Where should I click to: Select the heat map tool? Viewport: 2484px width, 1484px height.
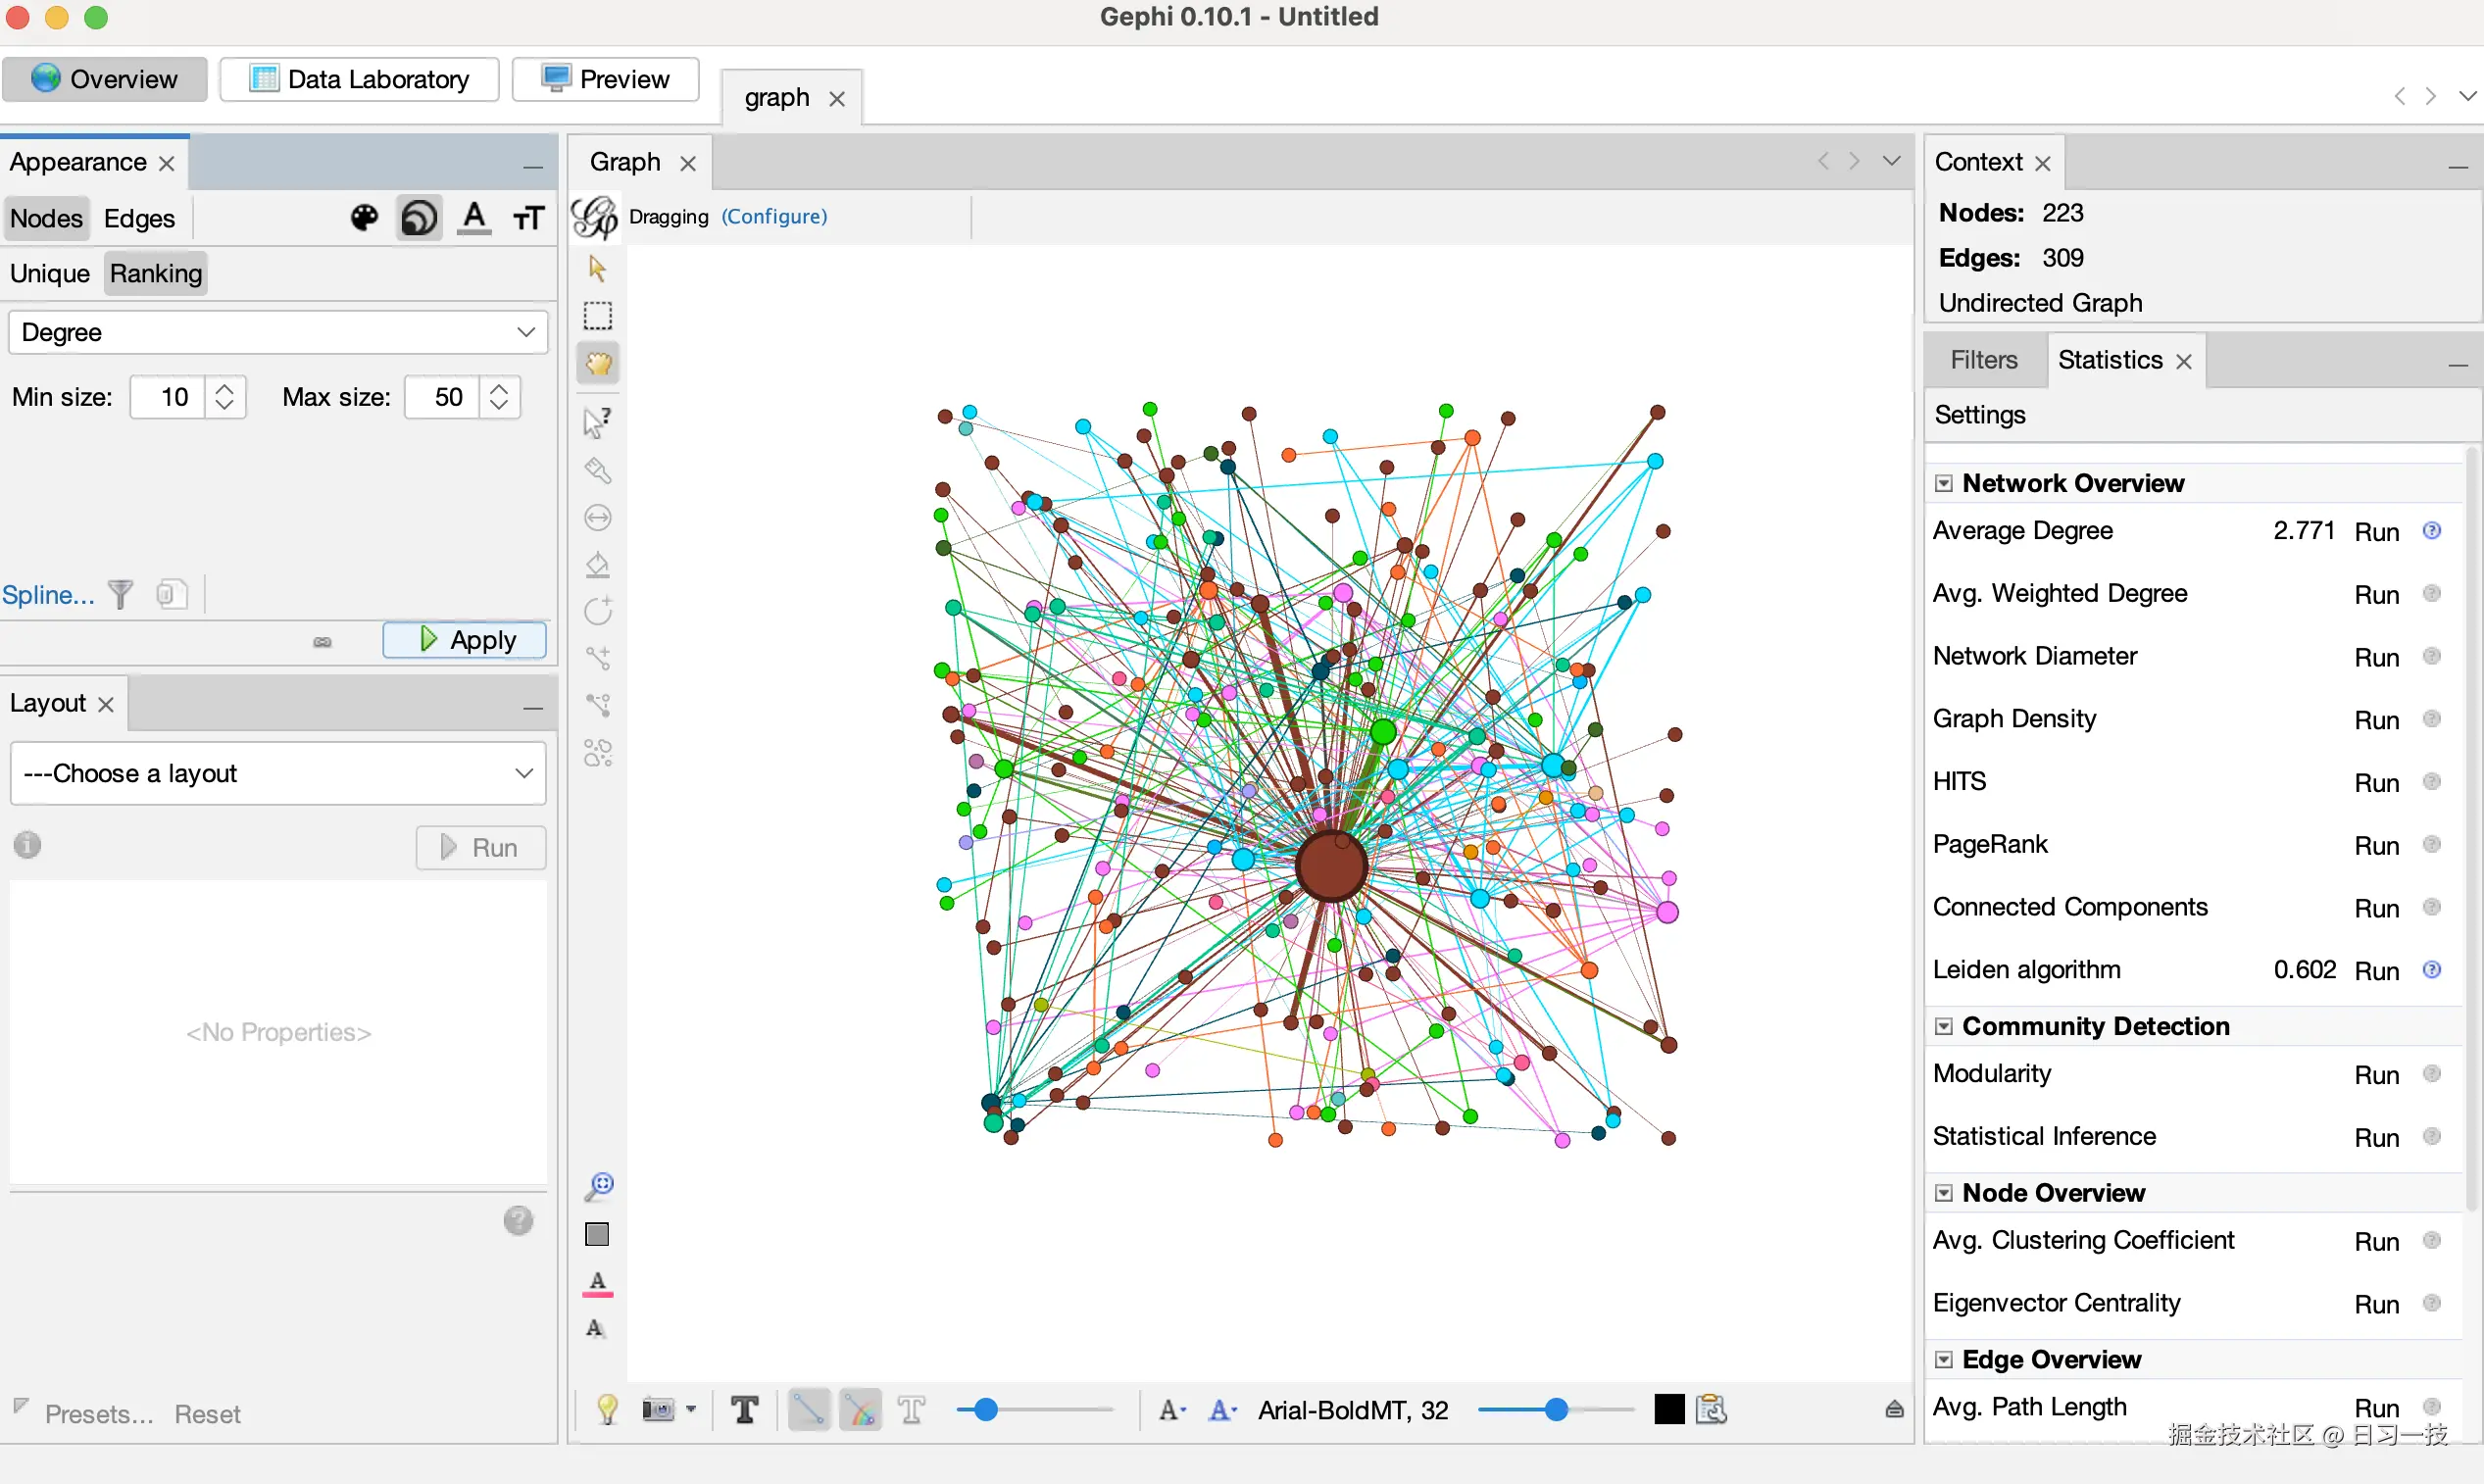pos(597,752)
